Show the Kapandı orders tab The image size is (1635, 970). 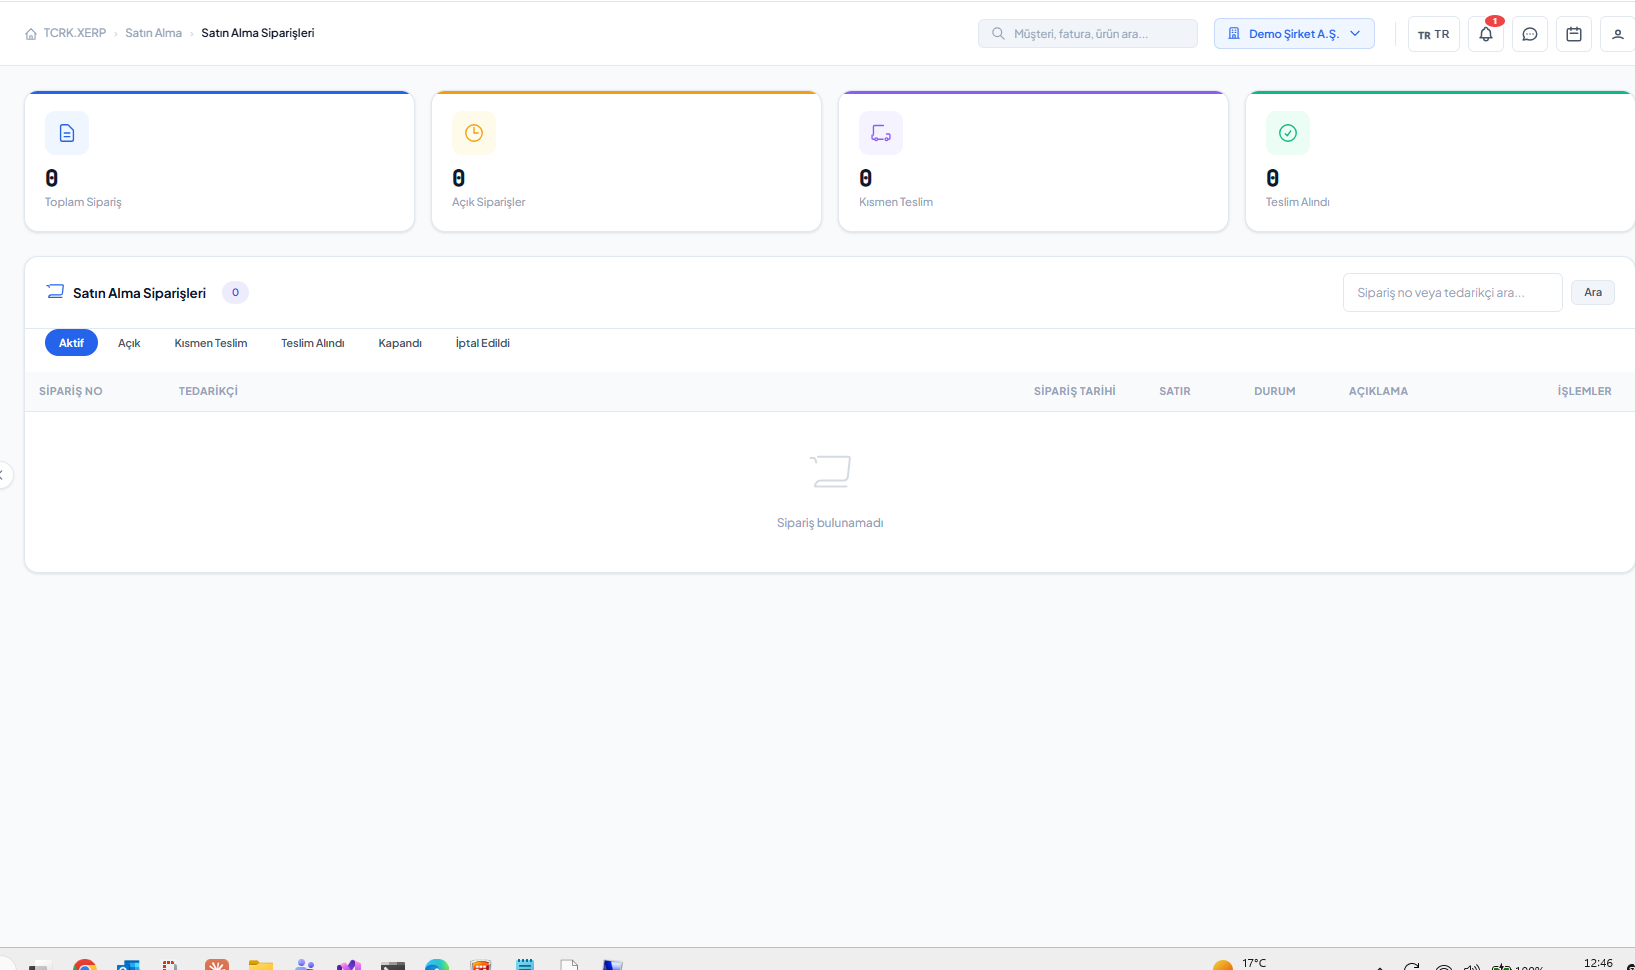(400, 343)
